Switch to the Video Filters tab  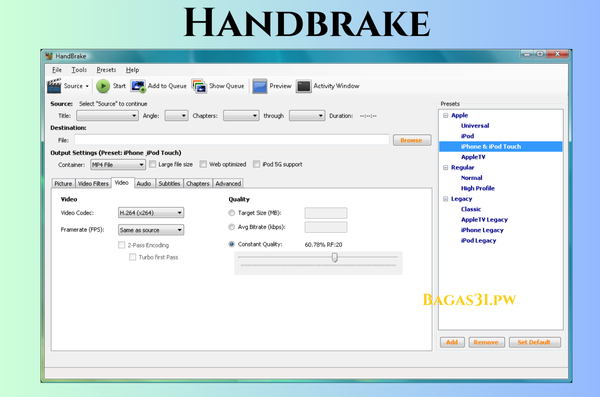93,183
